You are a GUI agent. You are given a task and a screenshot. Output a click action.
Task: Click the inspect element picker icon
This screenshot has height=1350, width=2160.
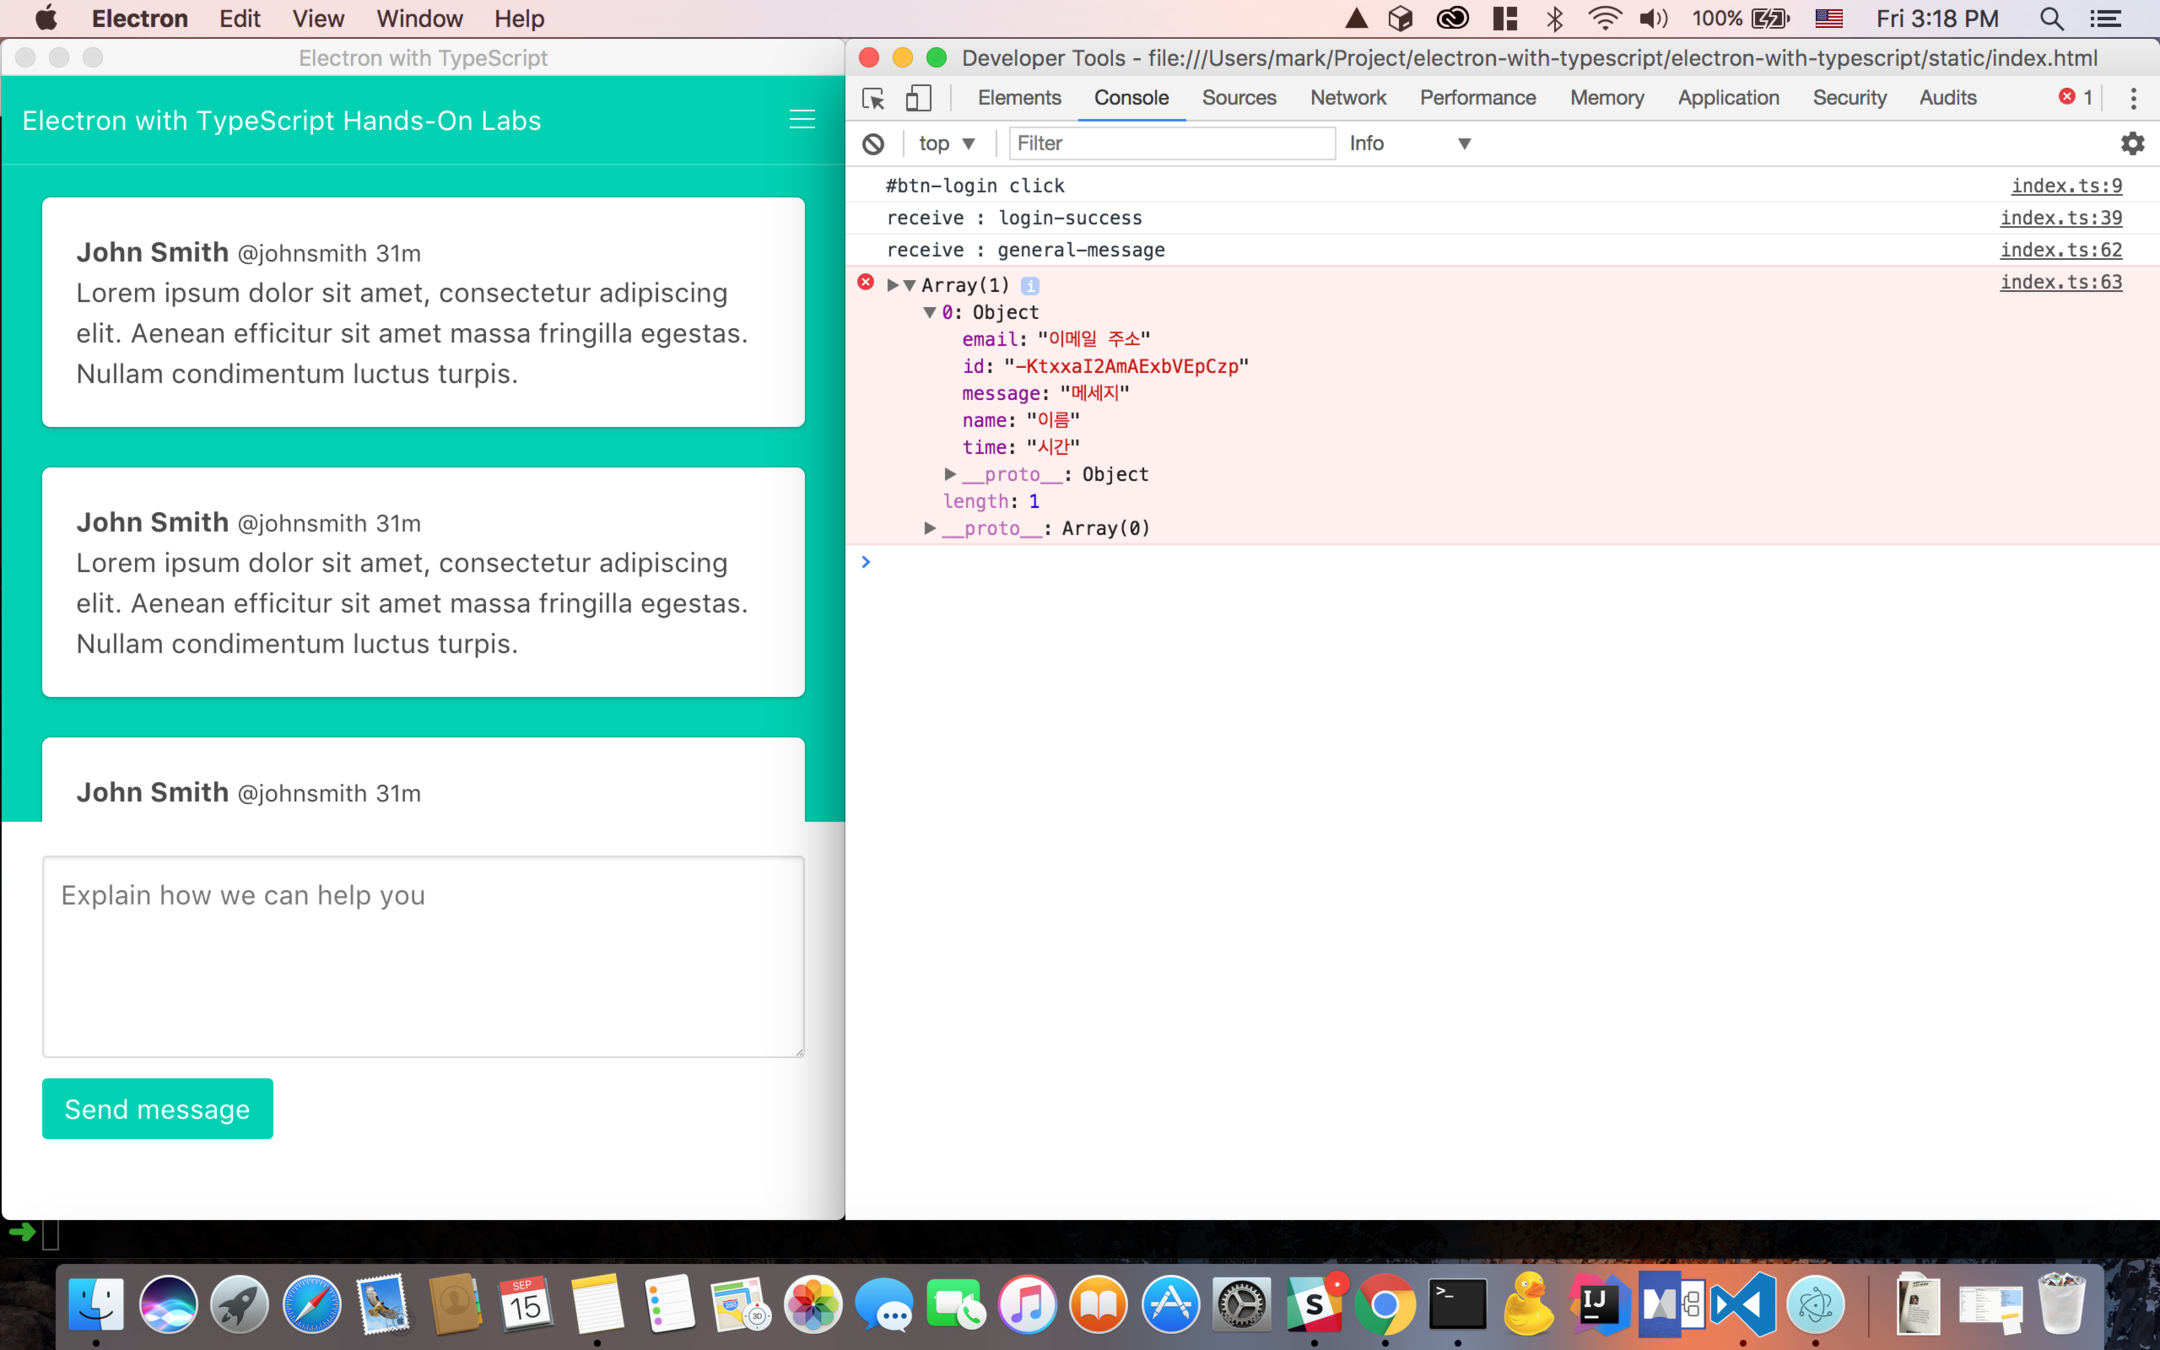pyautogui.click(x=873, y=98)
